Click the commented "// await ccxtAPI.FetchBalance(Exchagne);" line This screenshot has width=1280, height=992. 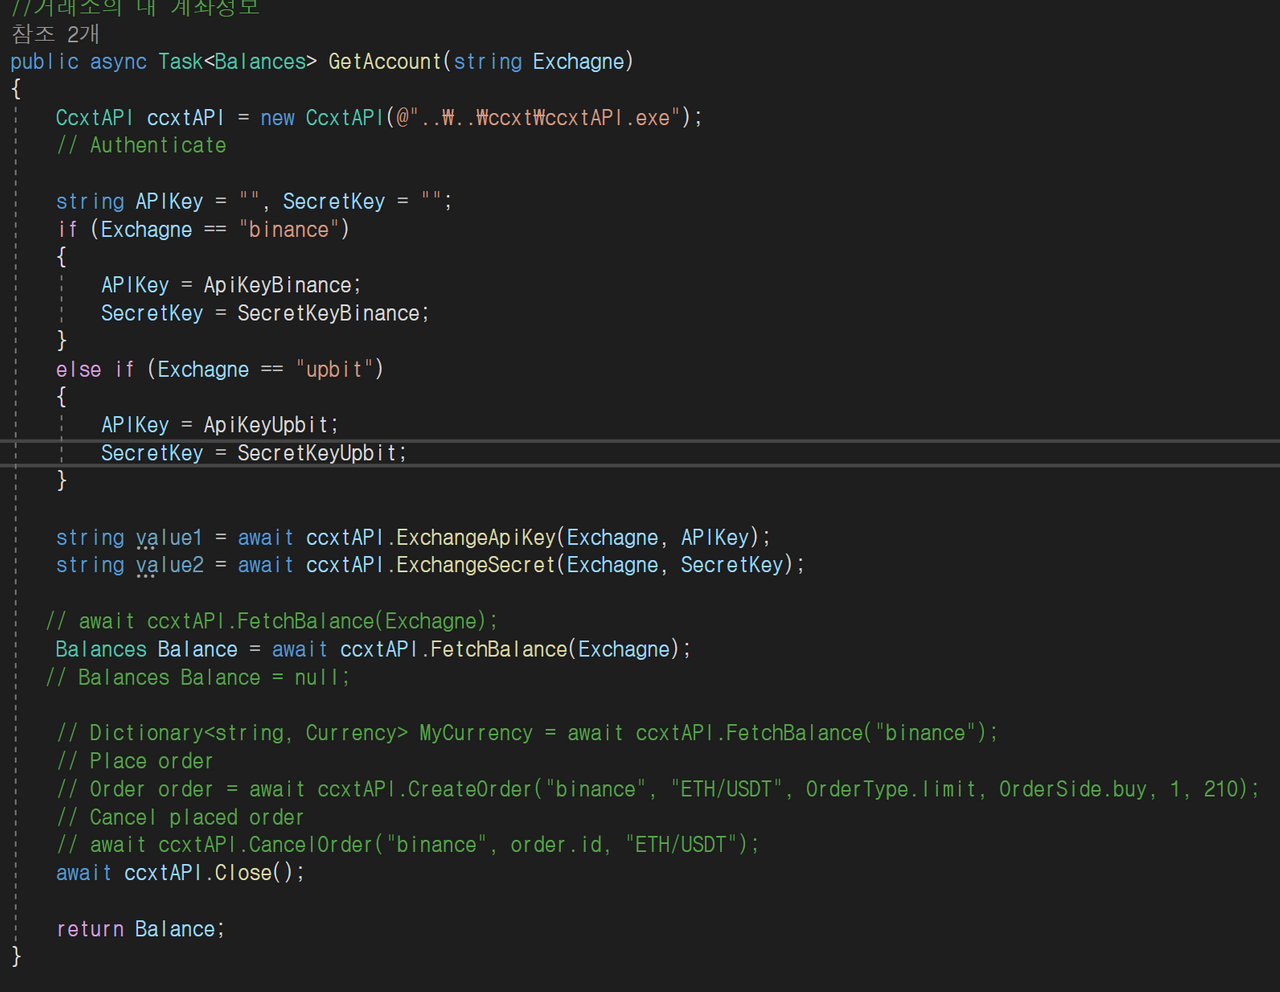271,622
